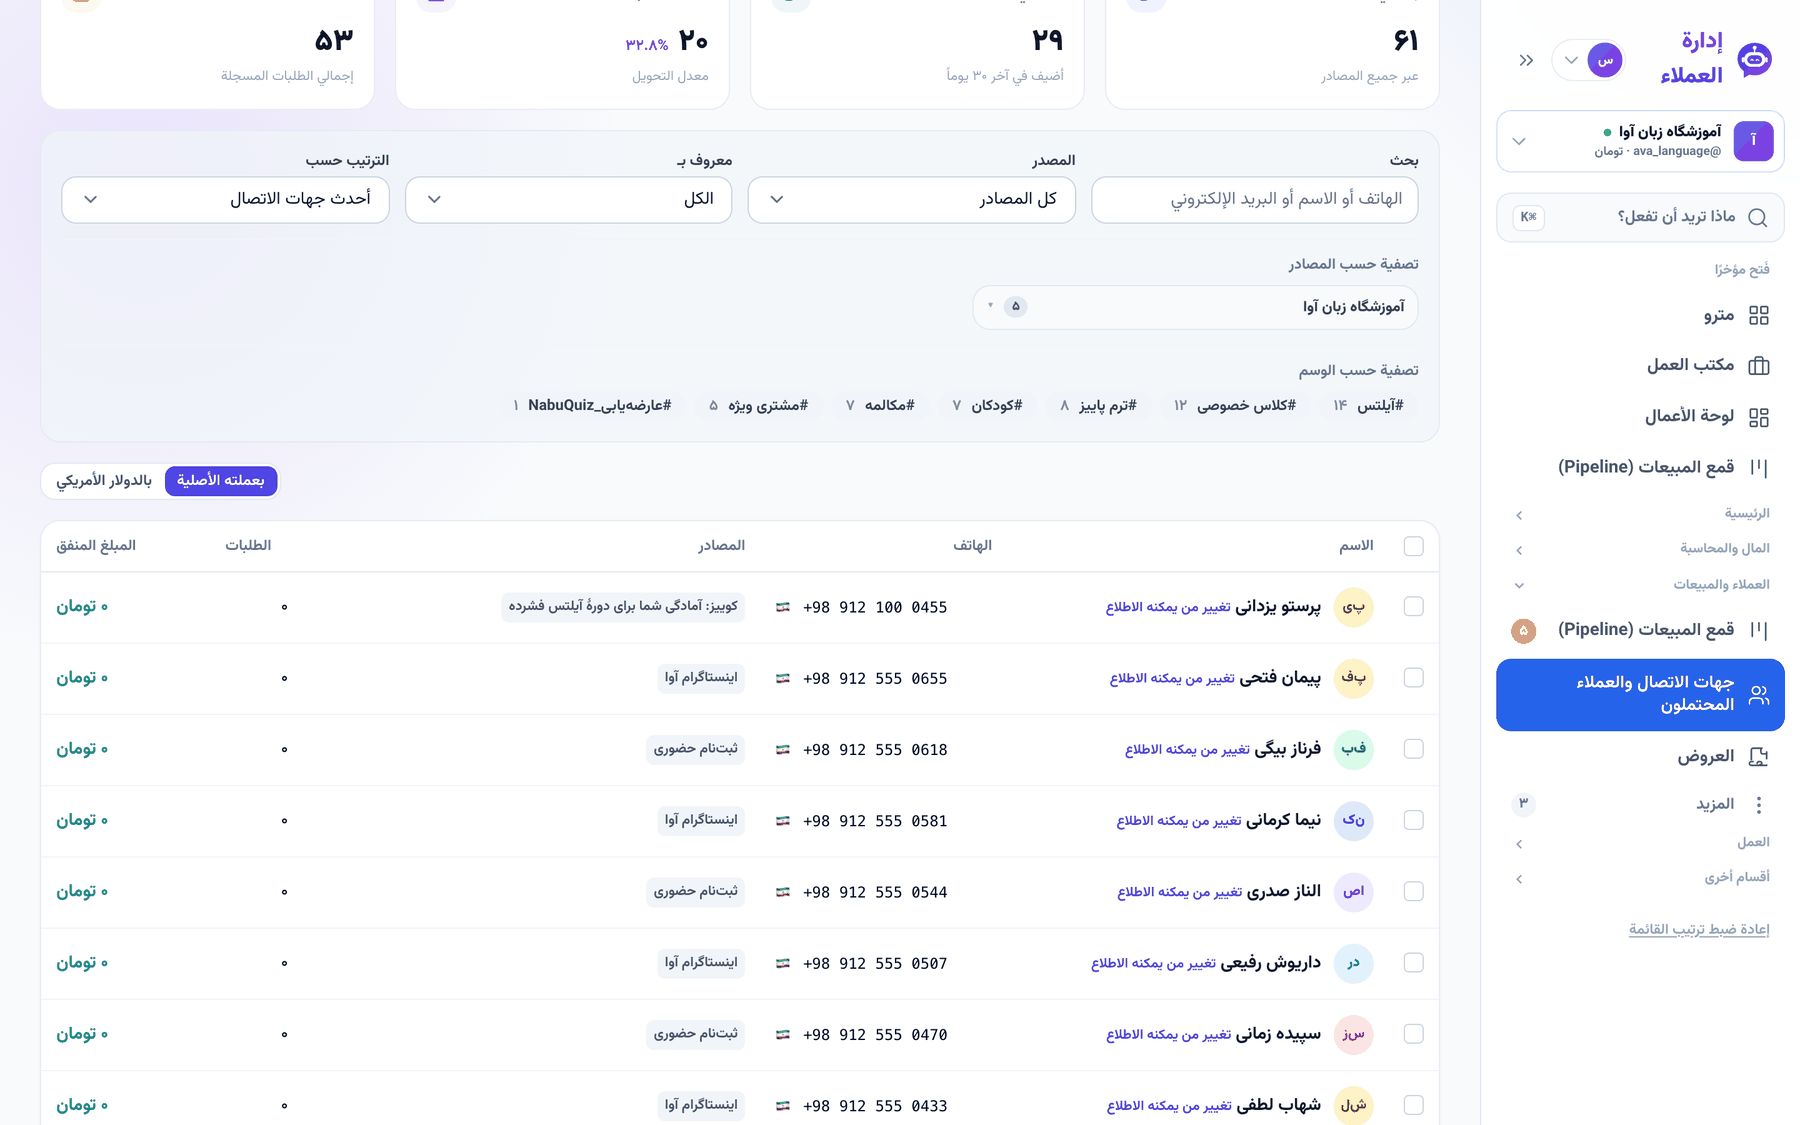Expand the آموزشگاه زبان آوا source filter row

tap(1195, 307)
